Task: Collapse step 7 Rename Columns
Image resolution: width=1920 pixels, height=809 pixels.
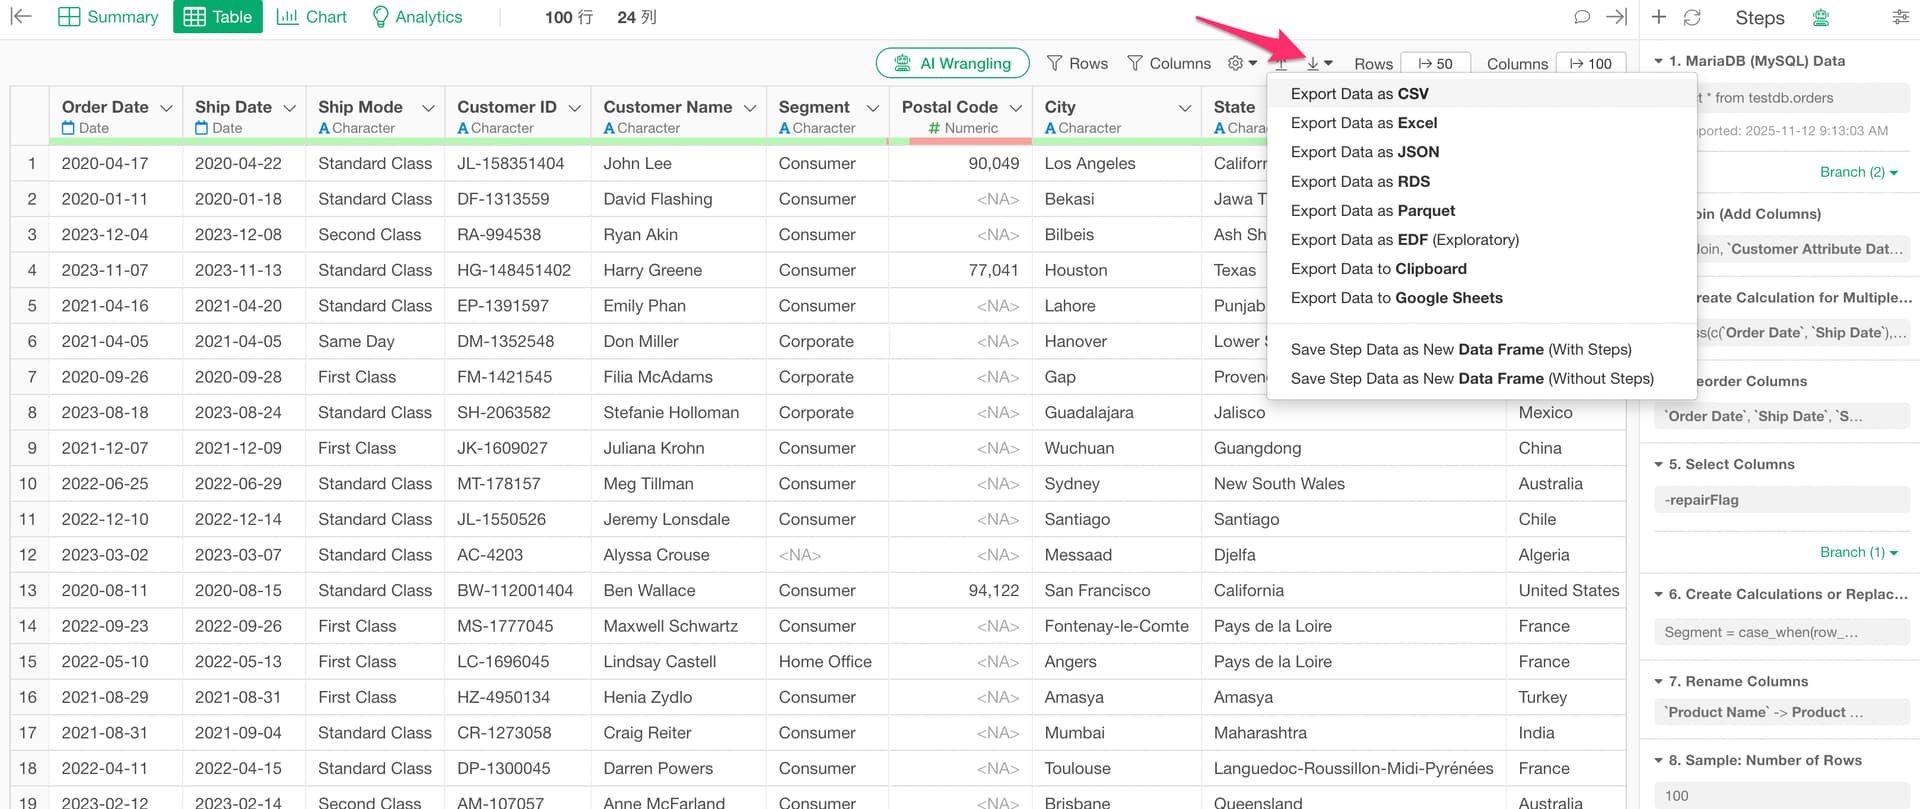Action: 1659,681
